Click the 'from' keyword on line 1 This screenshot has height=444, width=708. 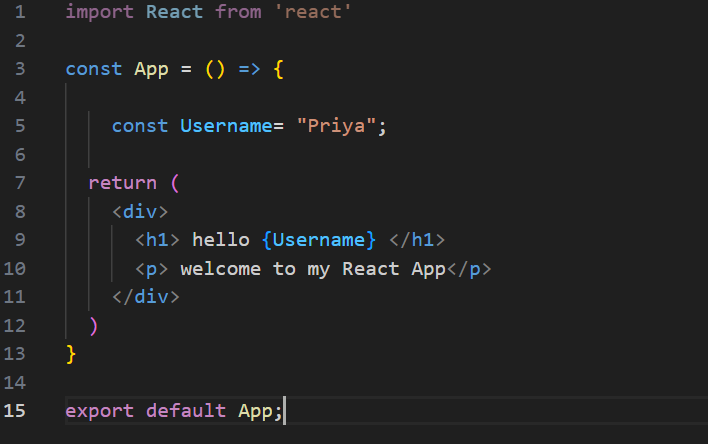238,12
